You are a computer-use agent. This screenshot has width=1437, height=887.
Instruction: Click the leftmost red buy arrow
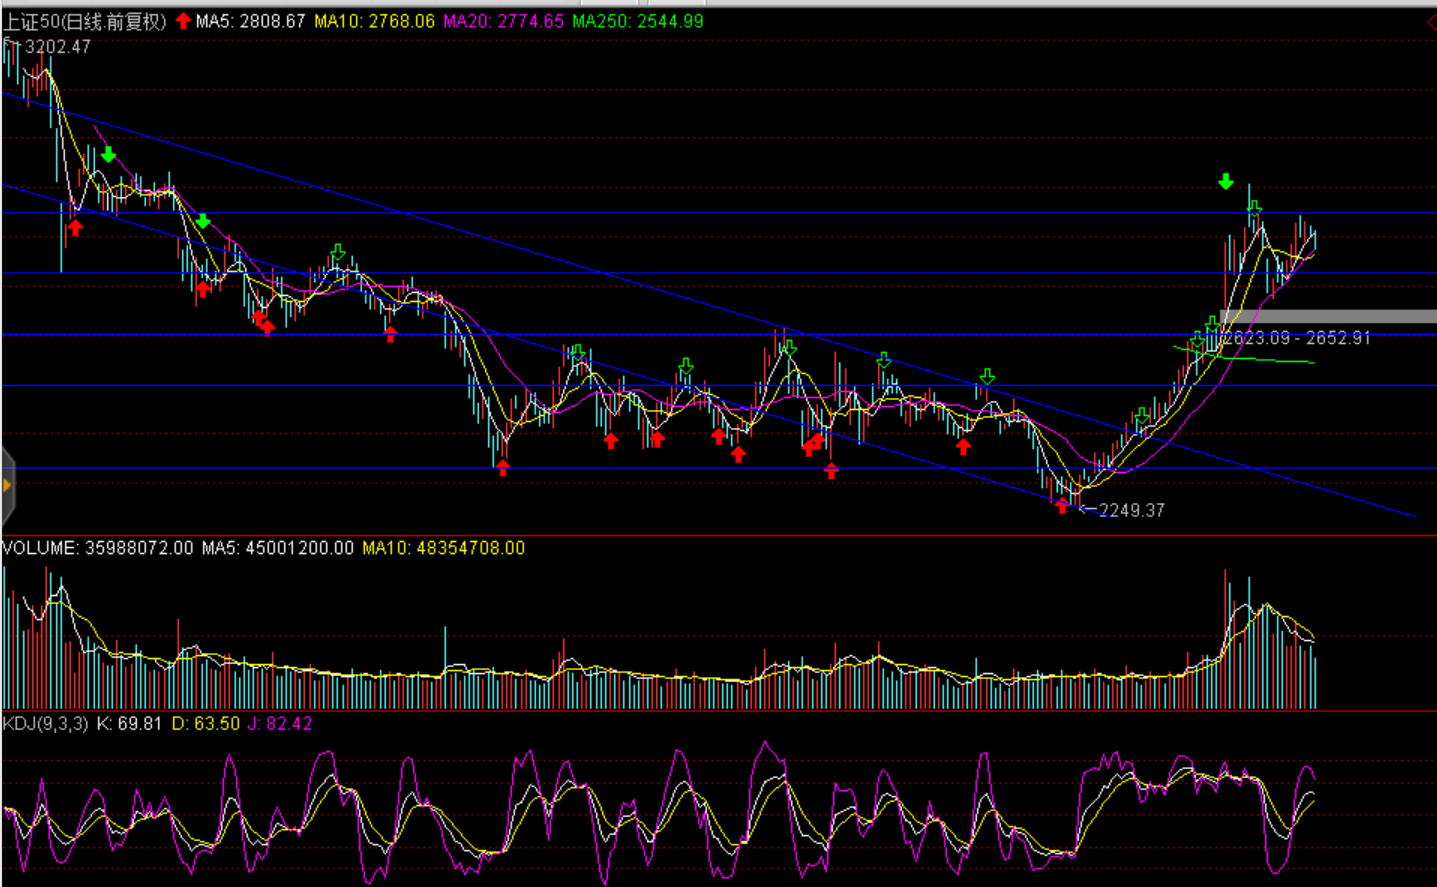click(75, 228)
